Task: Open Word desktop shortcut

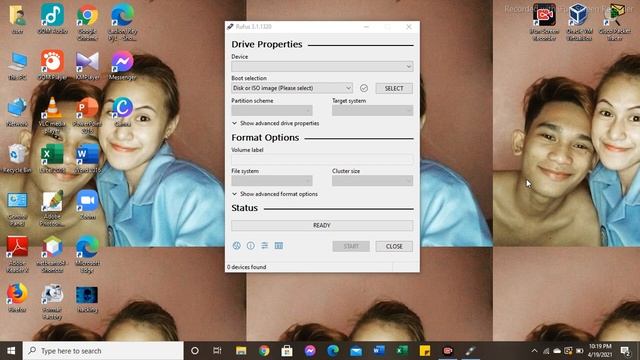Action: [87, 158]
